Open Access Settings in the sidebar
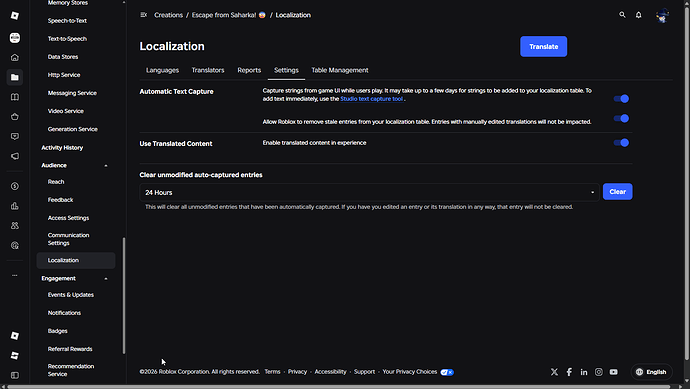690x389 pixels. point(68,218)
